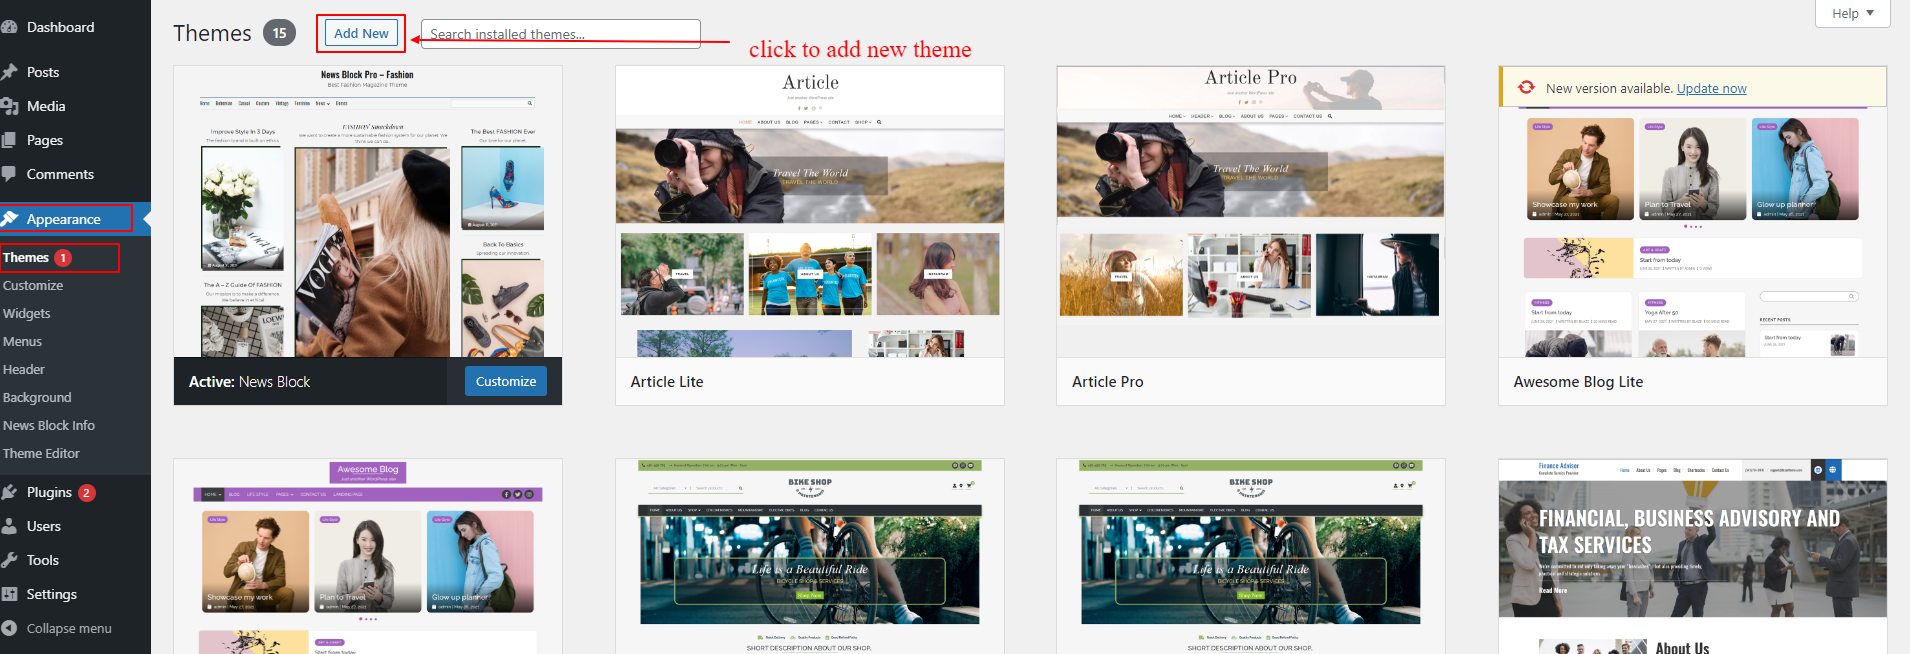Click the Settings sliders icon
The width and height of the screenshot is (1910, 654).
[x=9, y=594]
